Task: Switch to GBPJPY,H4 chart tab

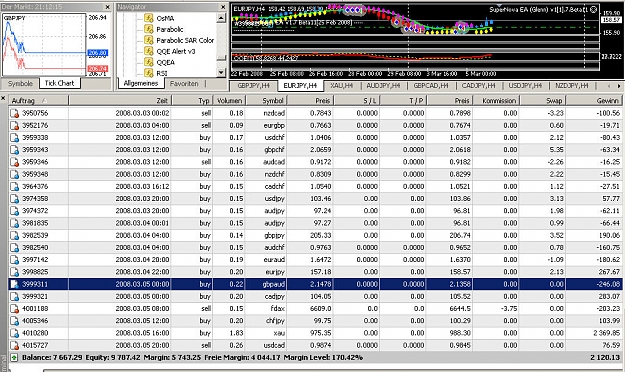Action: (x=254, y=86)
